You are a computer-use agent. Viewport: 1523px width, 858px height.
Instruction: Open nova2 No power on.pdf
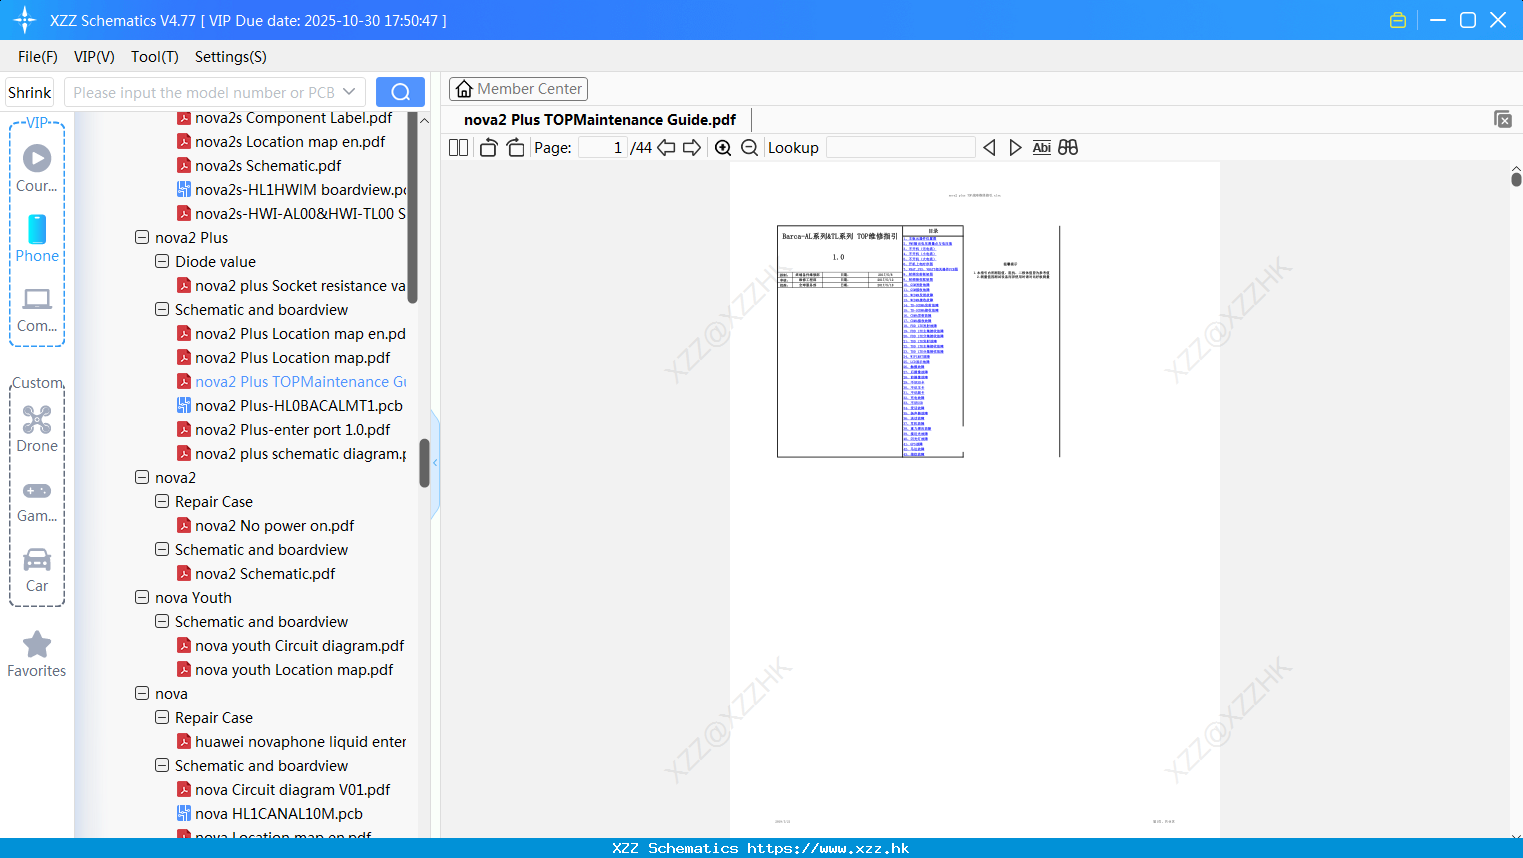(x=275, y=526)
